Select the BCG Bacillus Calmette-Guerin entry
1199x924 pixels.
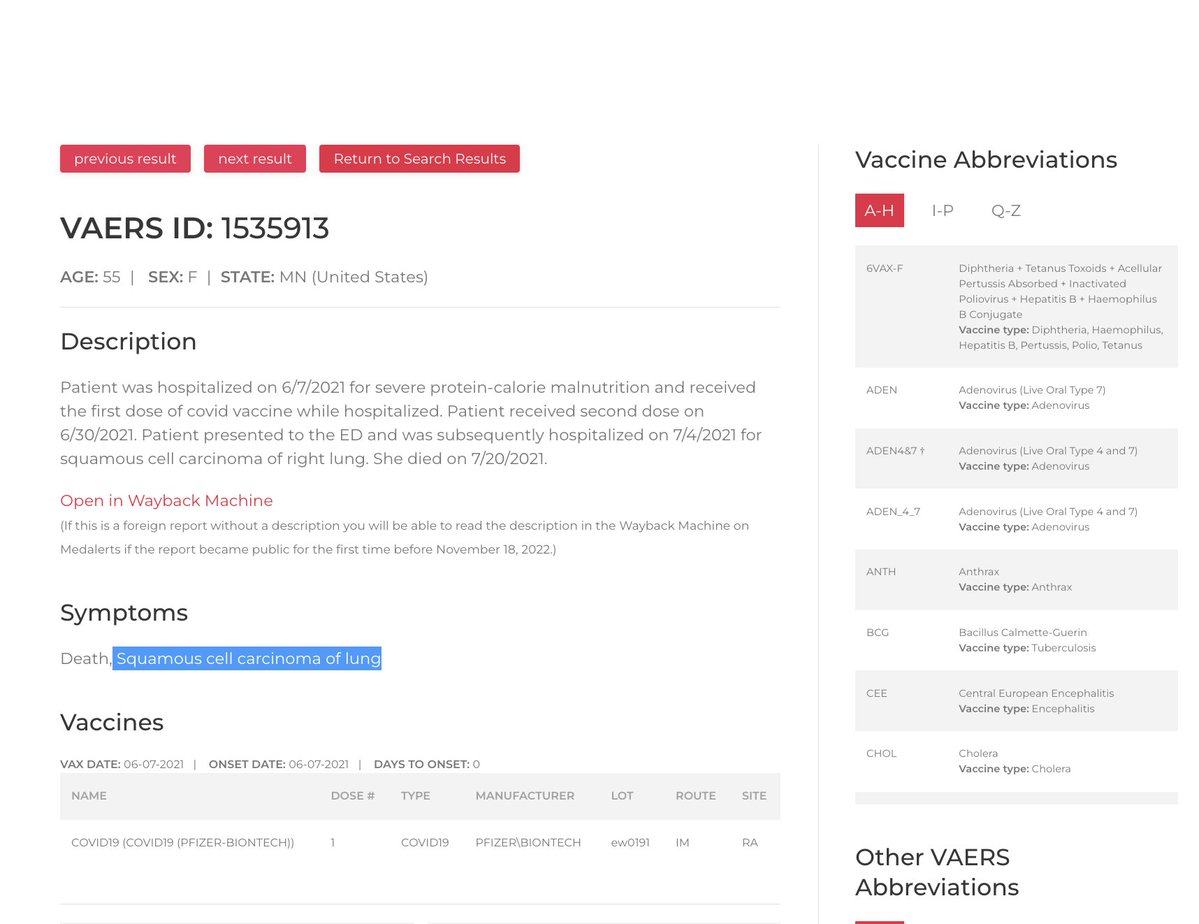point(1016,640)
